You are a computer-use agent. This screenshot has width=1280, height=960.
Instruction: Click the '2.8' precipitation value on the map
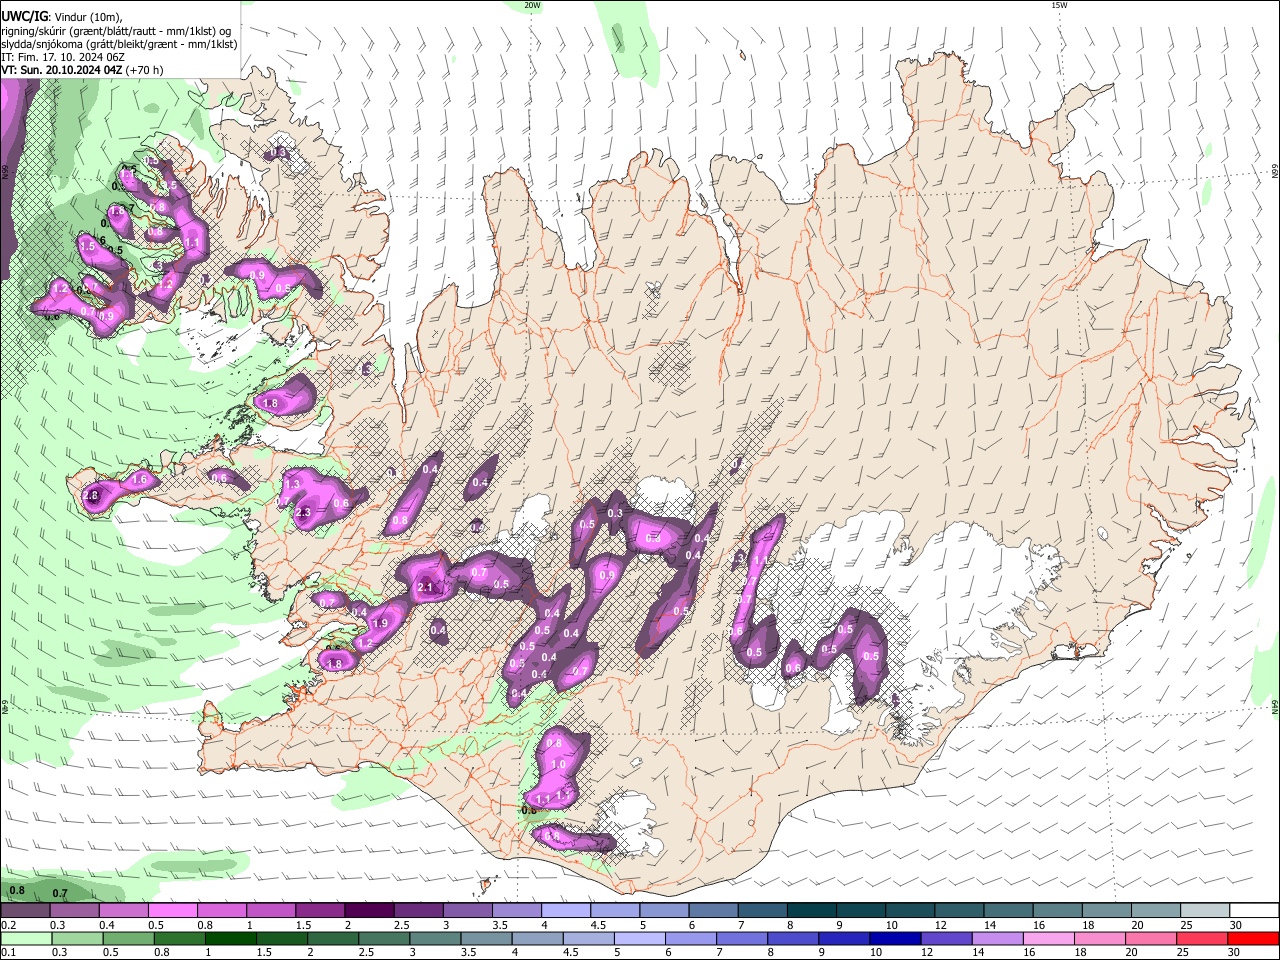(91, 496)
